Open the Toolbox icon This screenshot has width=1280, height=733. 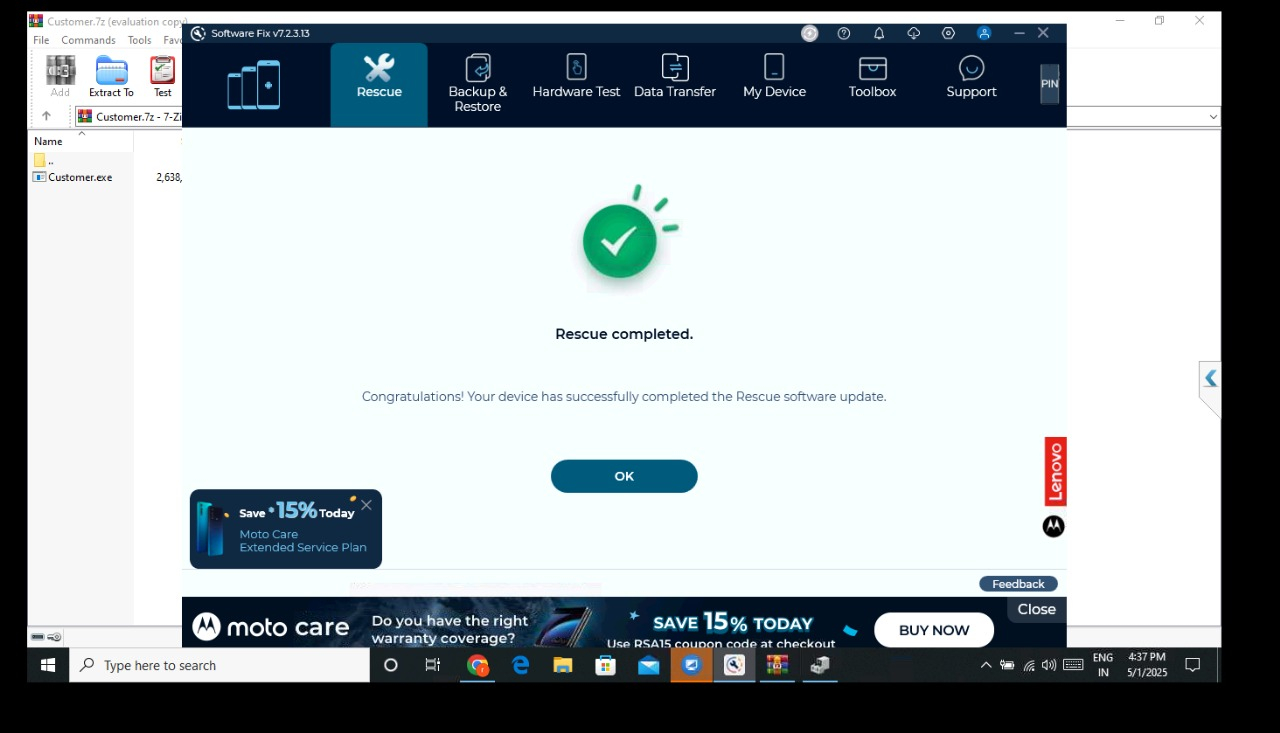[872, 68]
